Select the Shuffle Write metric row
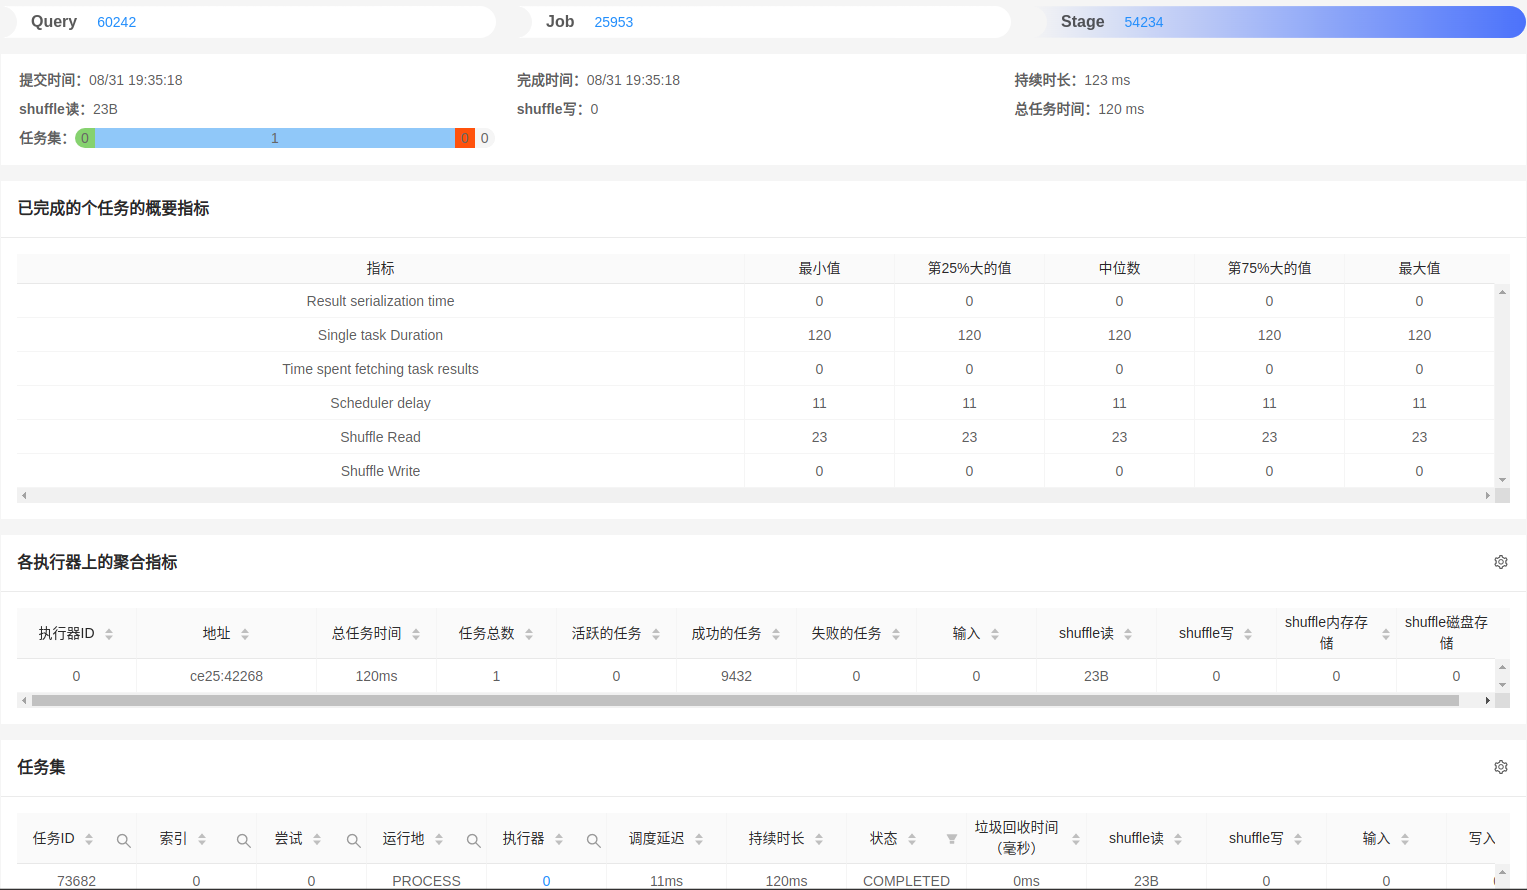This screenshot has height=890, width=1527. coord(756,471)
